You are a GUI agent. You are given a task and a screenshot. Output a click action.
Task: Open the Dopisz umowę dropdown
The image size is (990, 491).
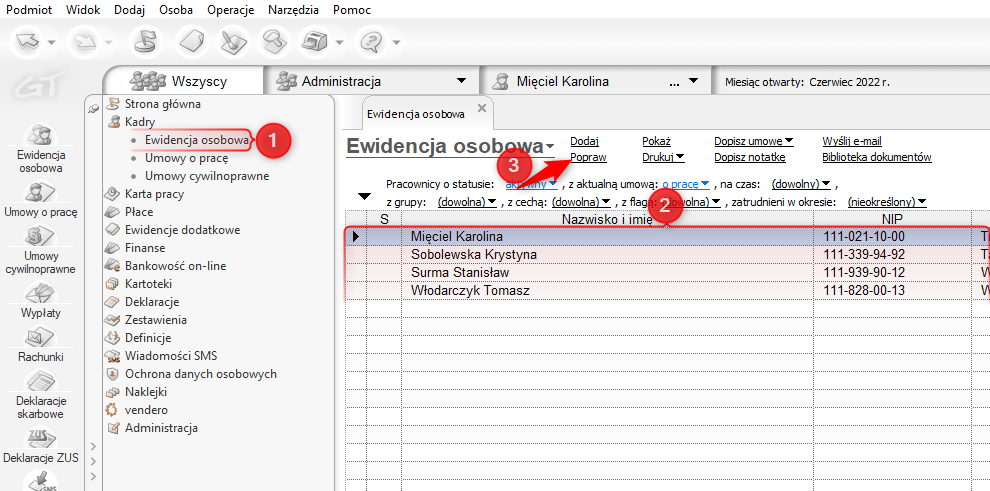tap(753, 141)
